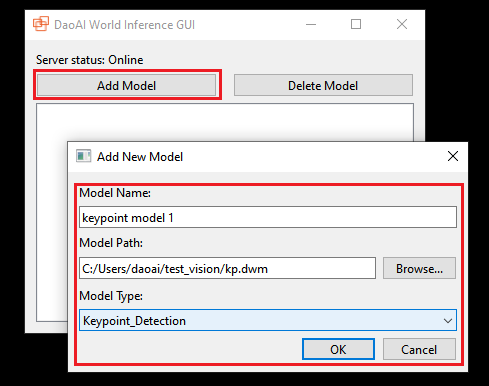Click the Delete Model button
The height and width of the screenshot is (386, 489).
[x=323, y=85]
